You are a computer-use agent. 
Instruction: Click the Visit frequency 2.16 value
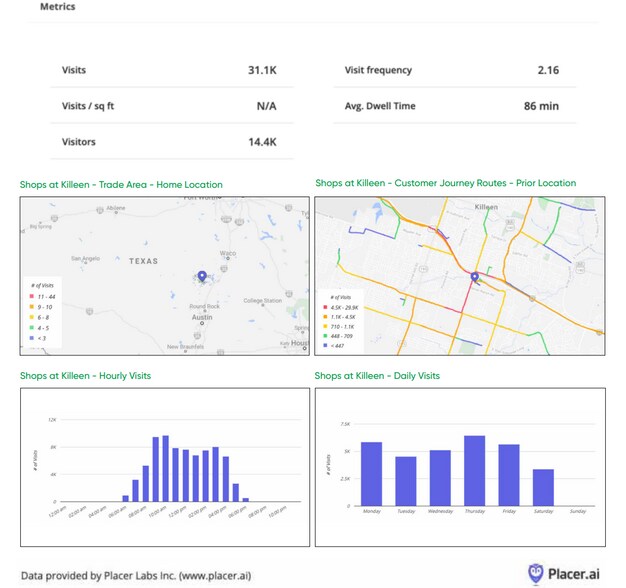[x=547, y=71]
